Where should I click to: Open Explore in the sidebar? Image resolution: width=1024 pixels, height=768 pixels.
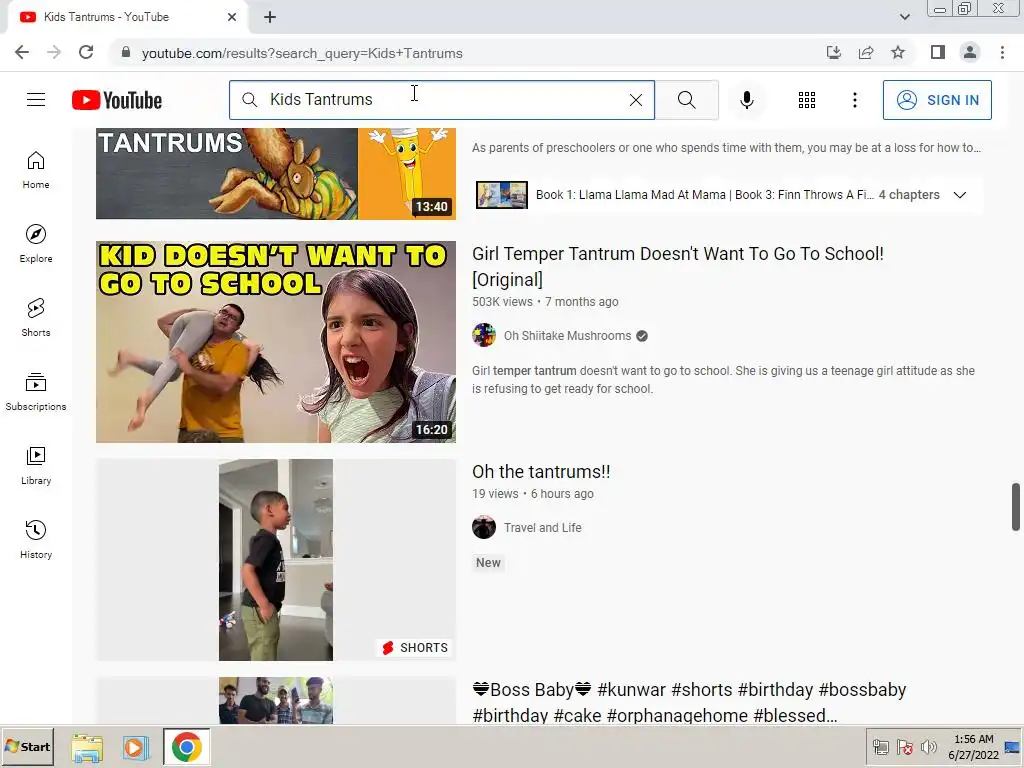(36, 244)
